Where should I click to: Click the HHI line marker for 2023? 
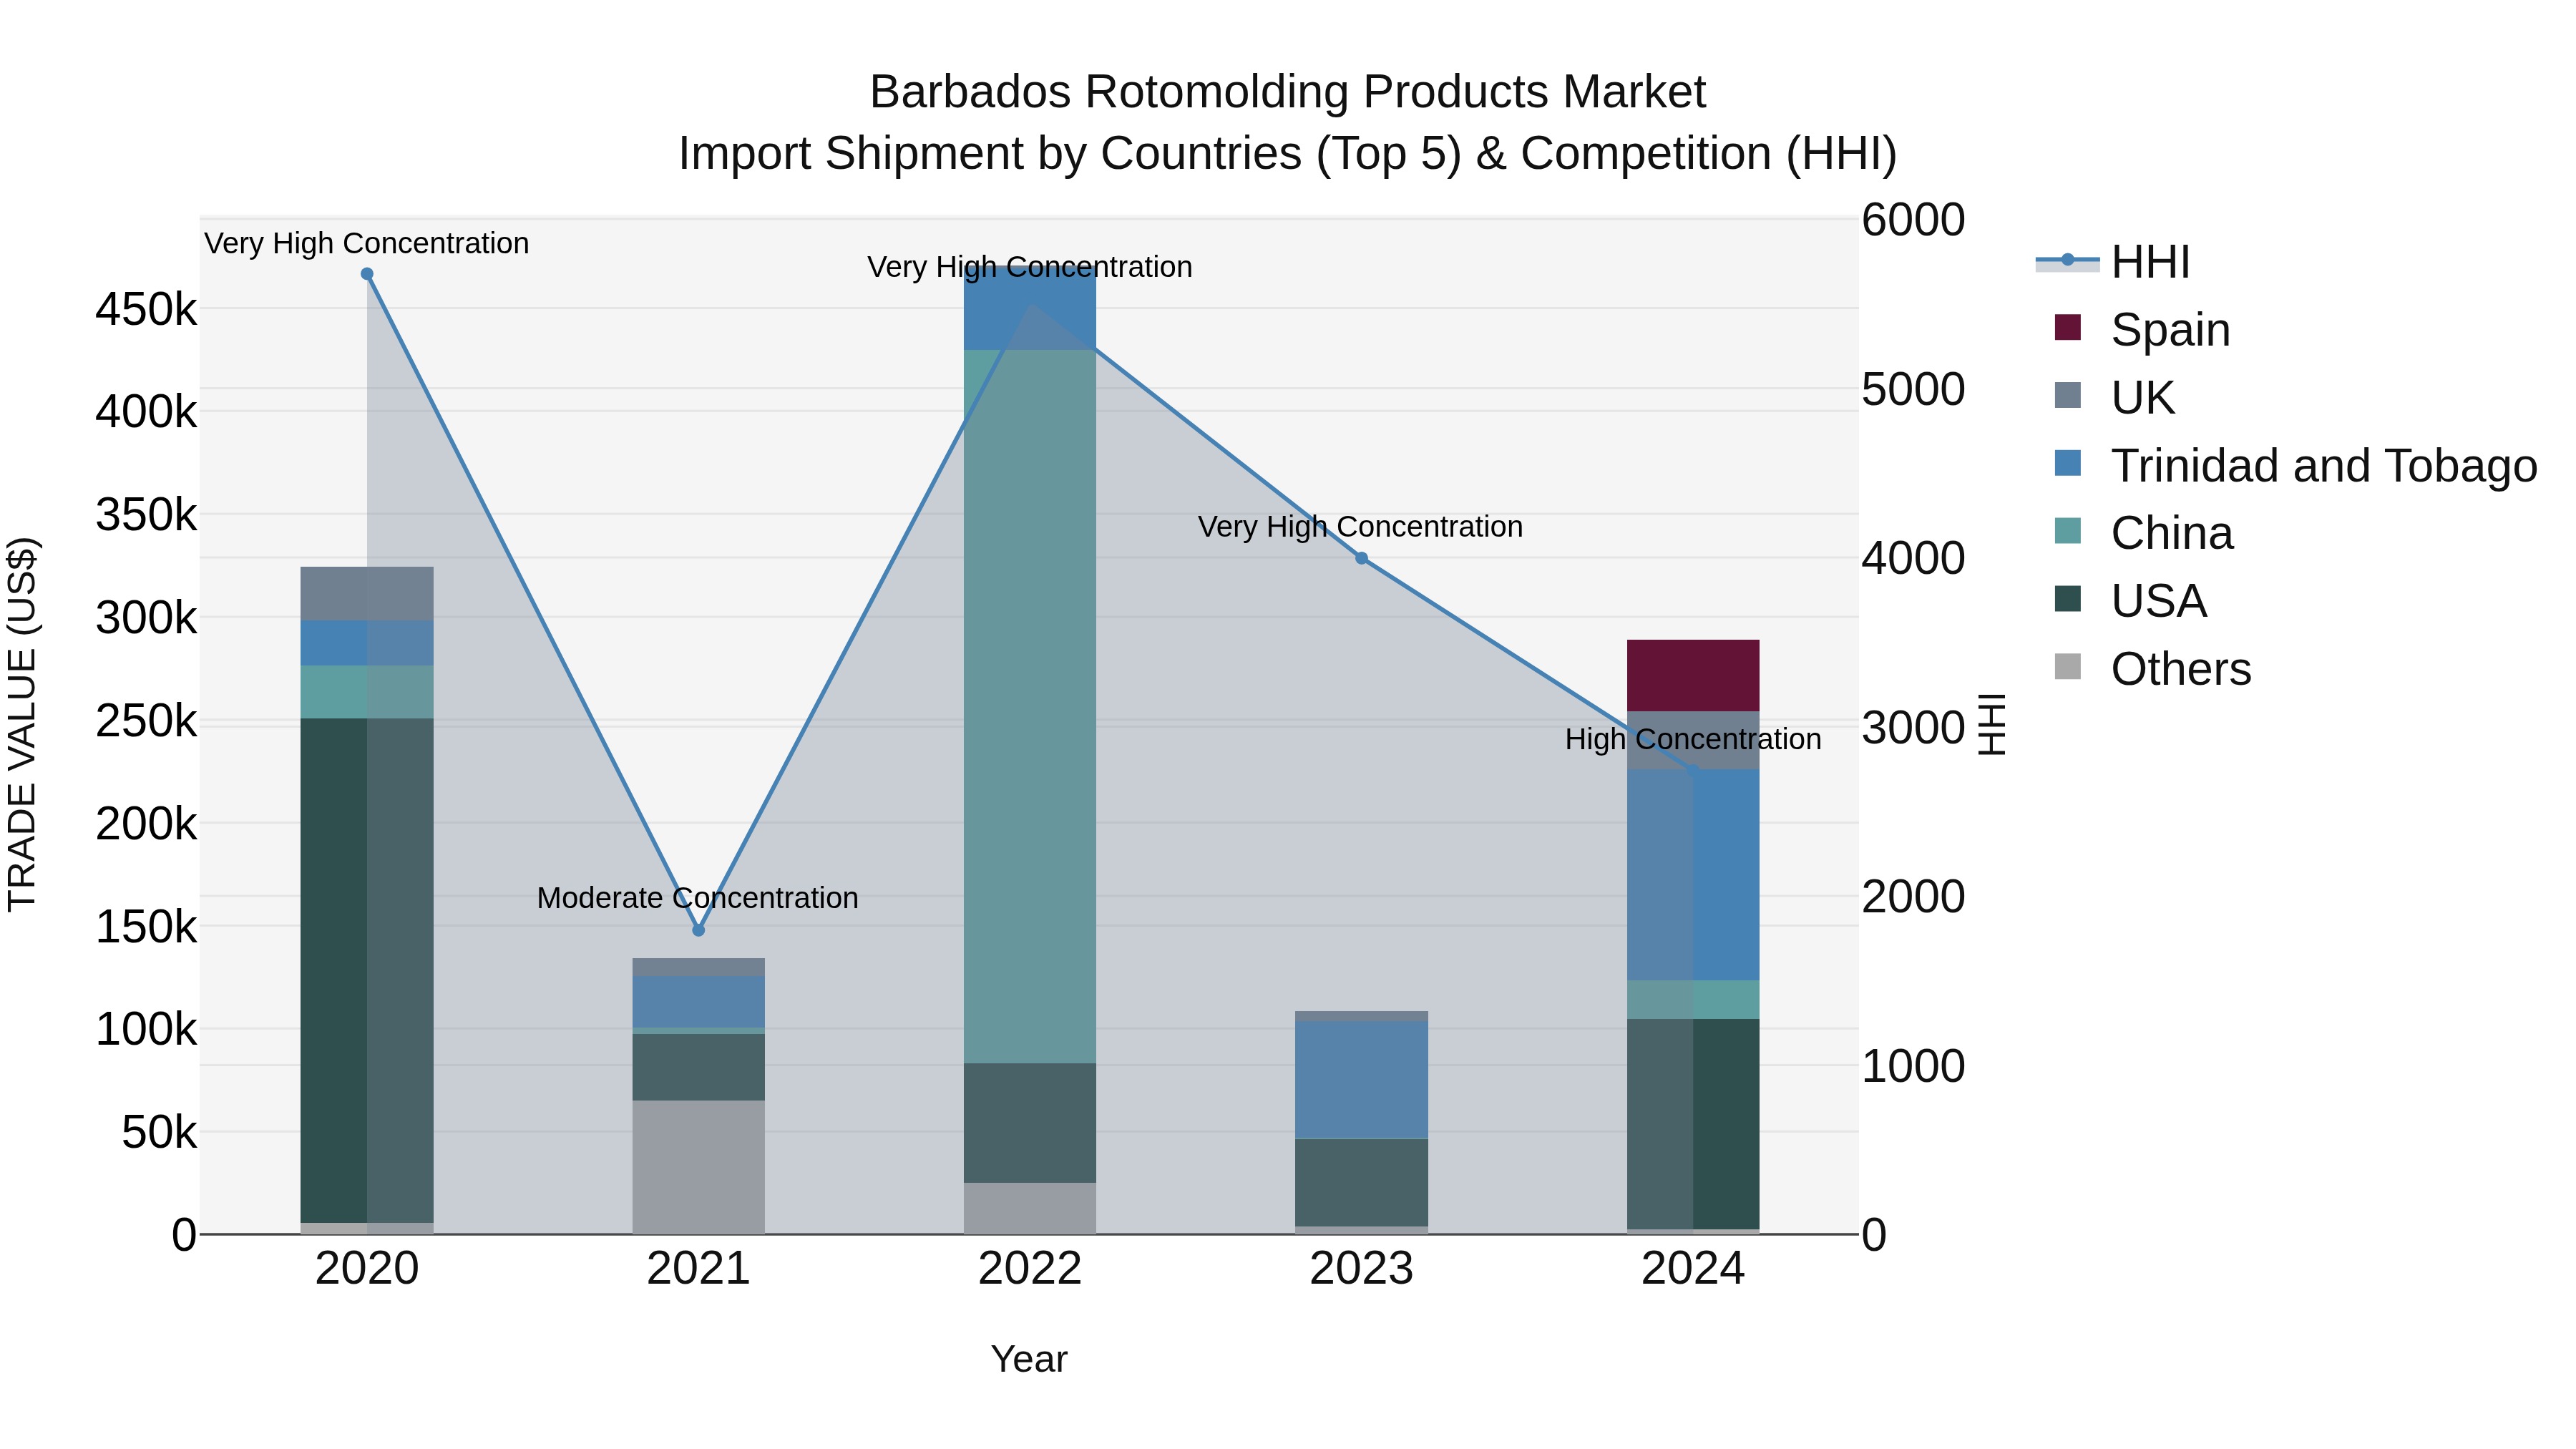(x=1361, y=558)
